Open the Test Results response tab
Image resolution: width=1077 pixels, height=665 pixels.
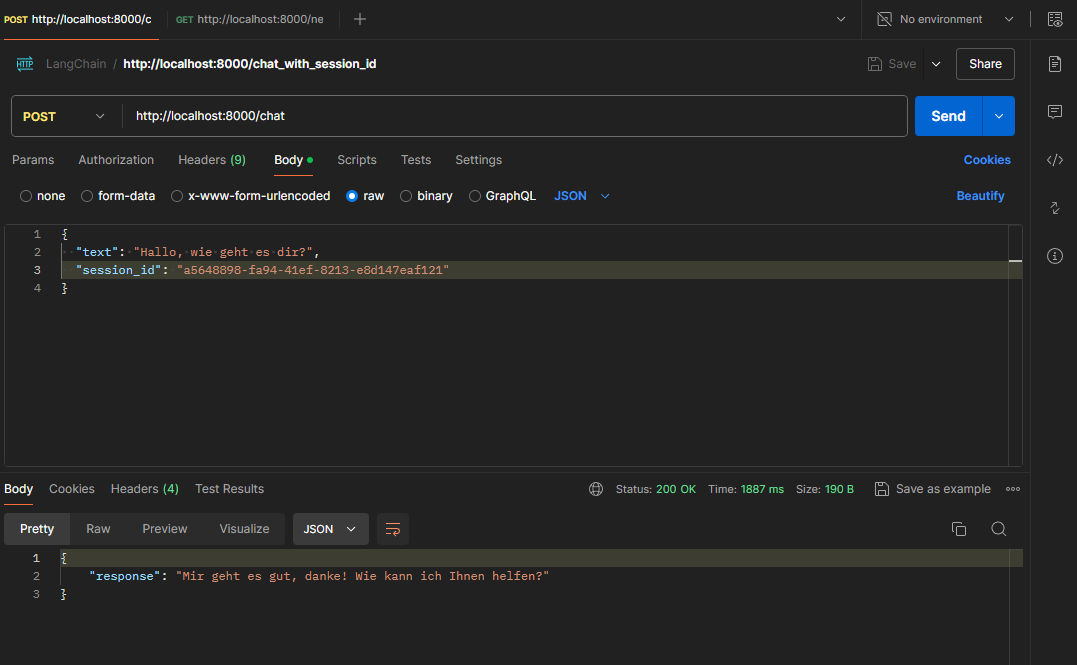coord(229,489)
